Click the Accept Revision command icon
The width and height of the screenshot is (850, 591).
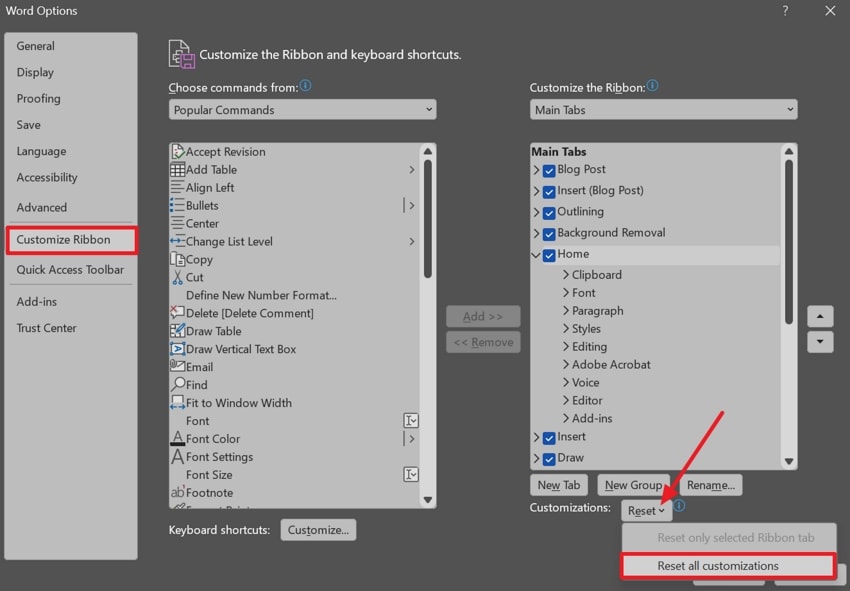[177, 151]
